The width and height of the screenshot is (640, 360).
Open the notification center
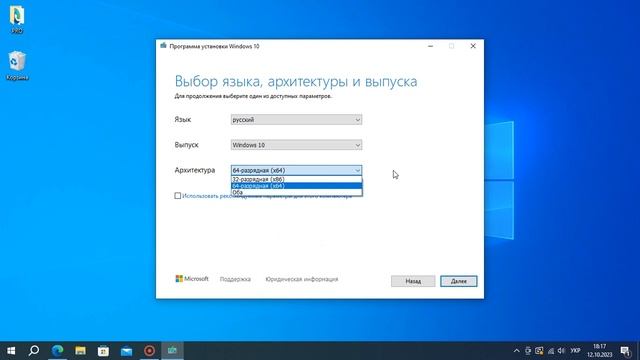click(625, 351)
